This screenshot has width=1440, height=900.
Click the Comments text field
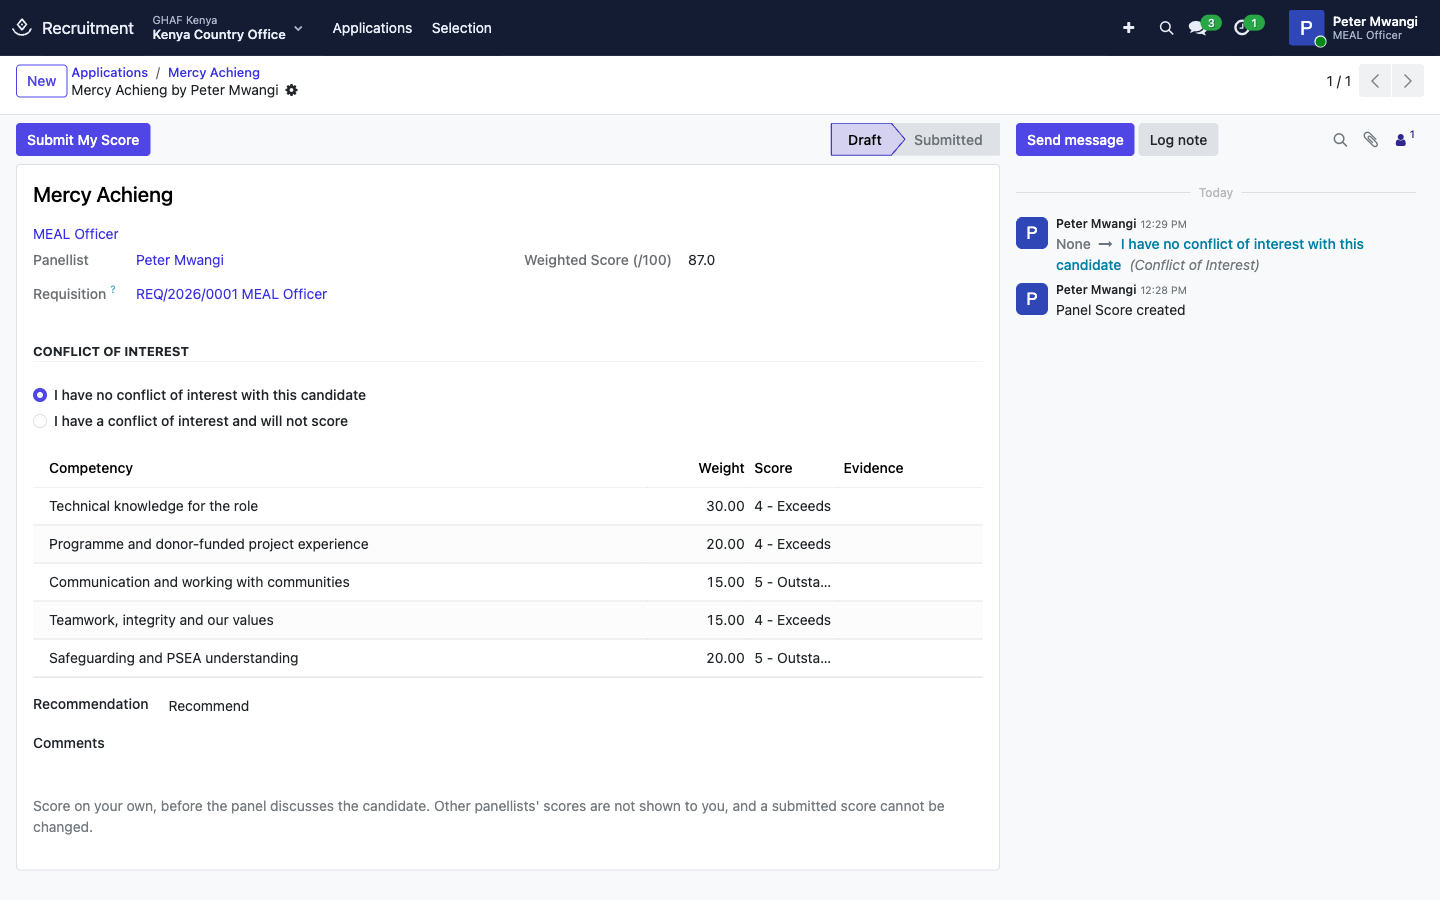(x=508, y=765)
